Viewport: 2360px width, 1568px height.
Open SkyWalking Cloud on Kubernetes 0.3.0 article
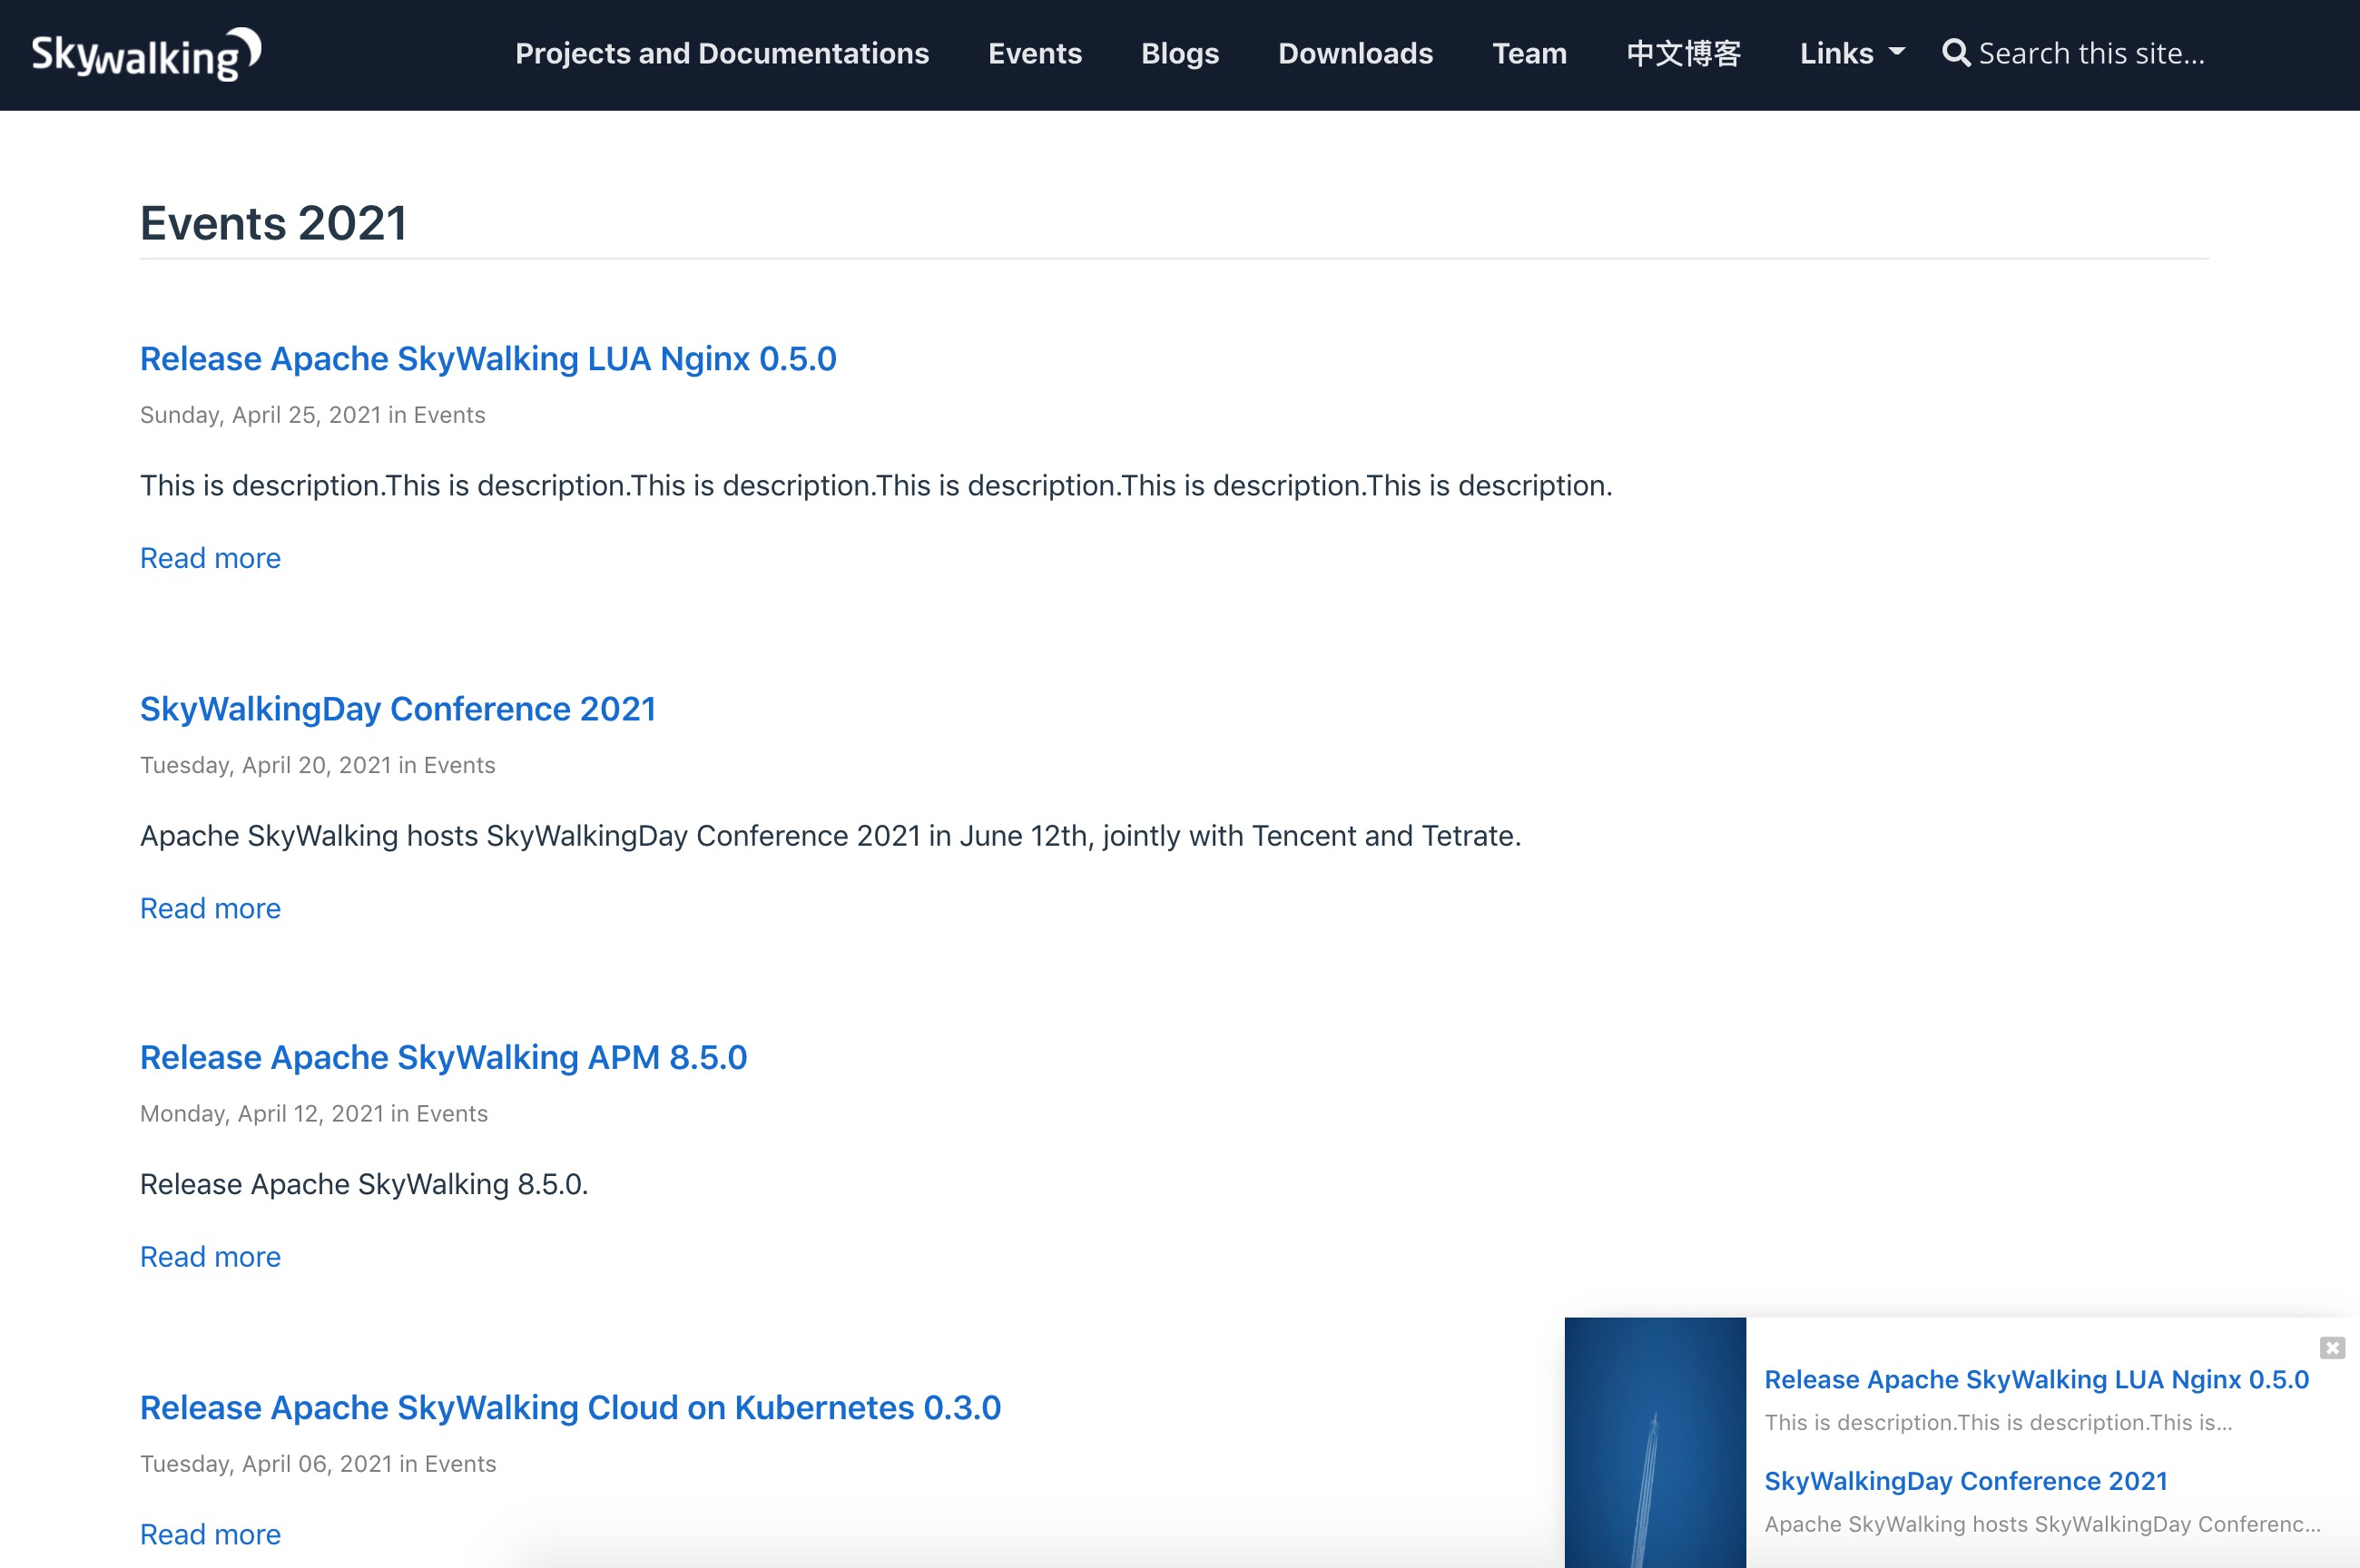[x=570, y=1407]
